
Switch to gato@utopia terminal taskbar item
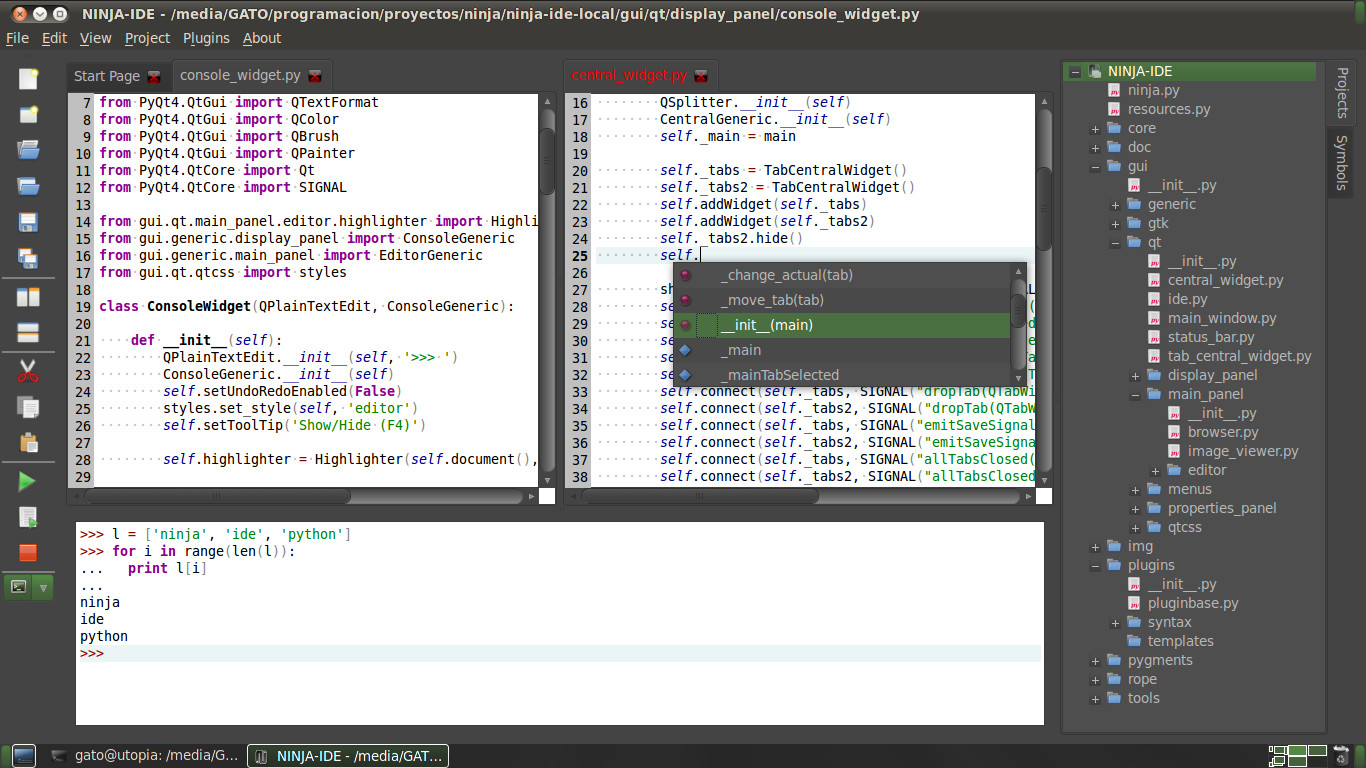146,756
